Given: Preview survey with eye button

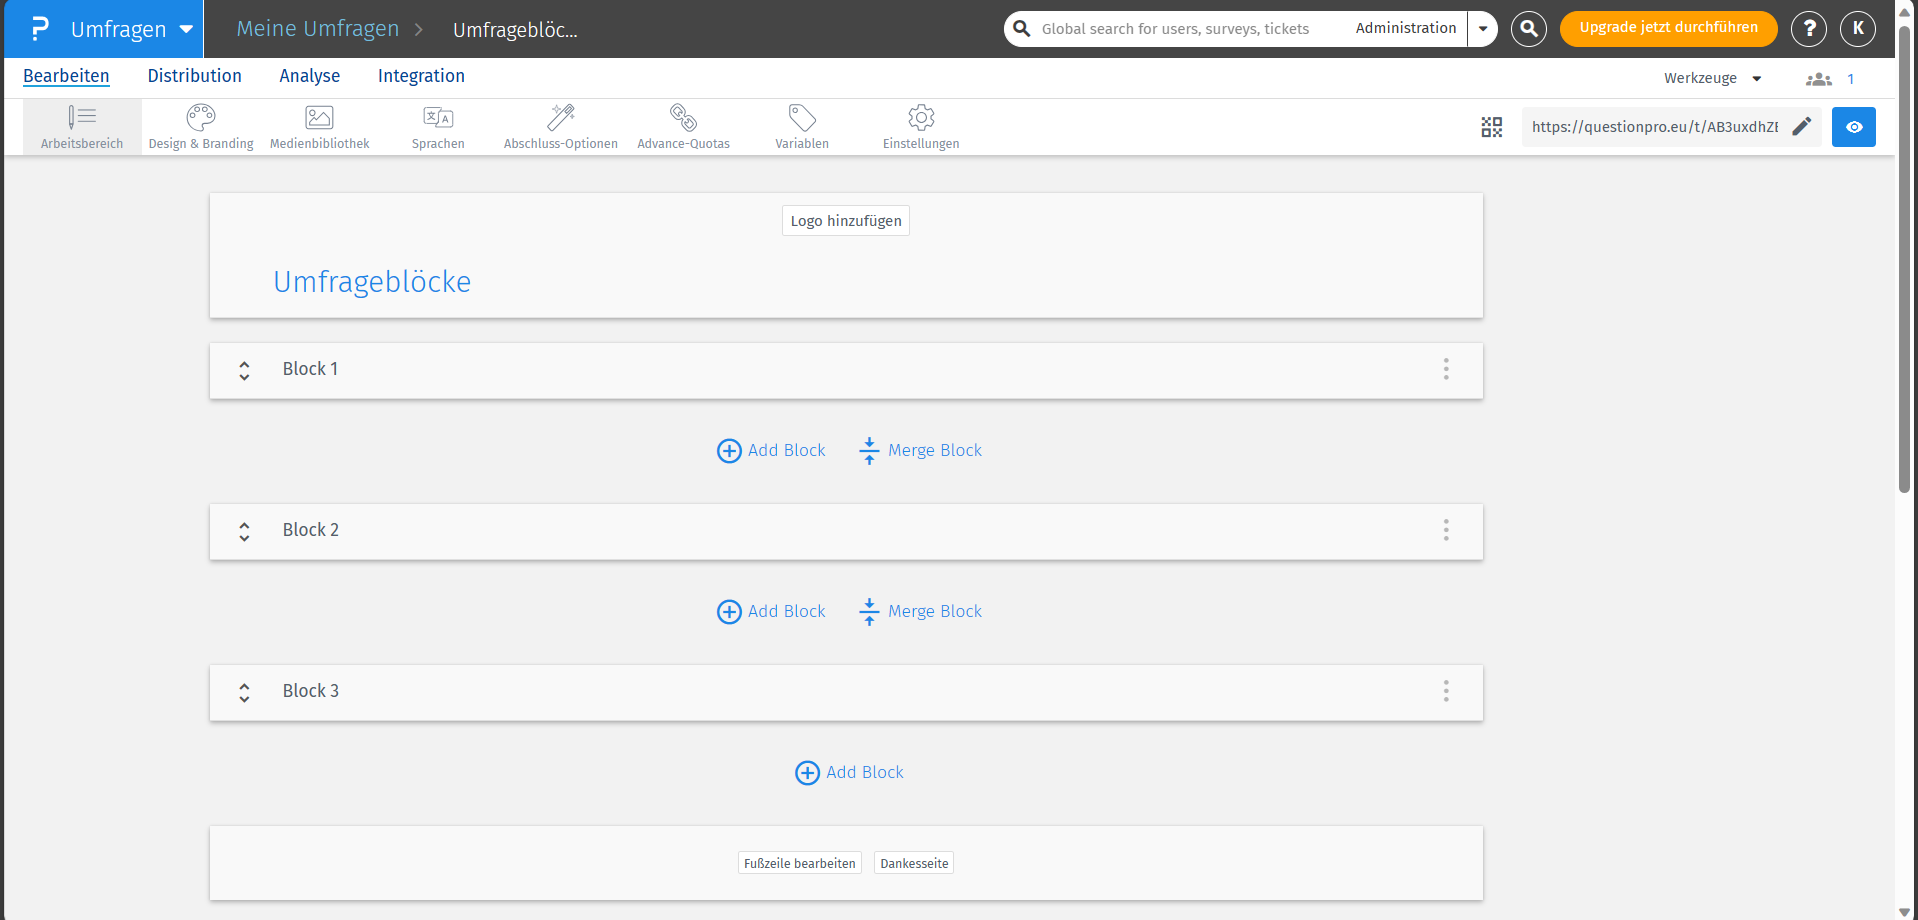Looking at the screenshot, I should pyautogui.click(x=1853, y=127).
